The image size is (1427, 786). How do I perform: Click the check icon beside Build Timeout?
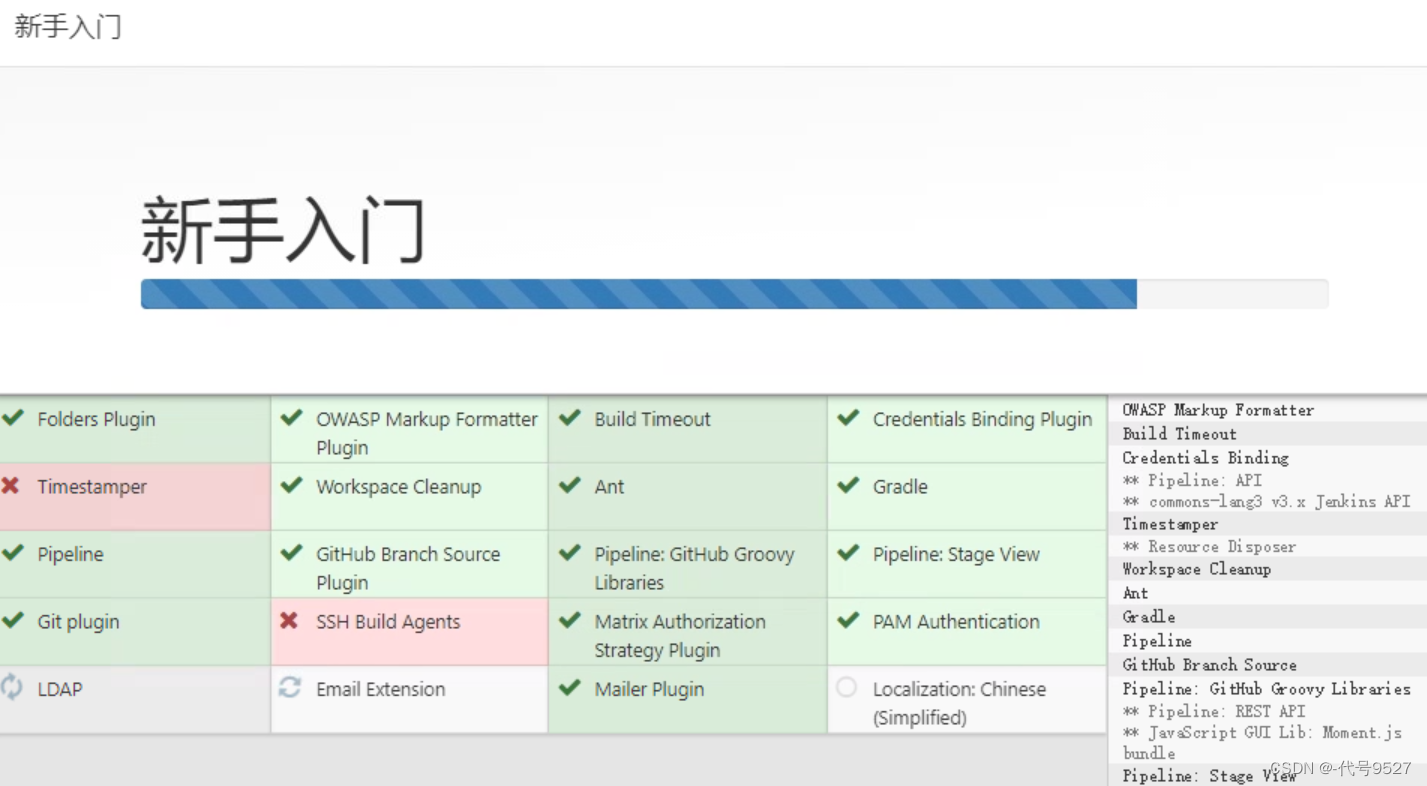coord(570,418)
